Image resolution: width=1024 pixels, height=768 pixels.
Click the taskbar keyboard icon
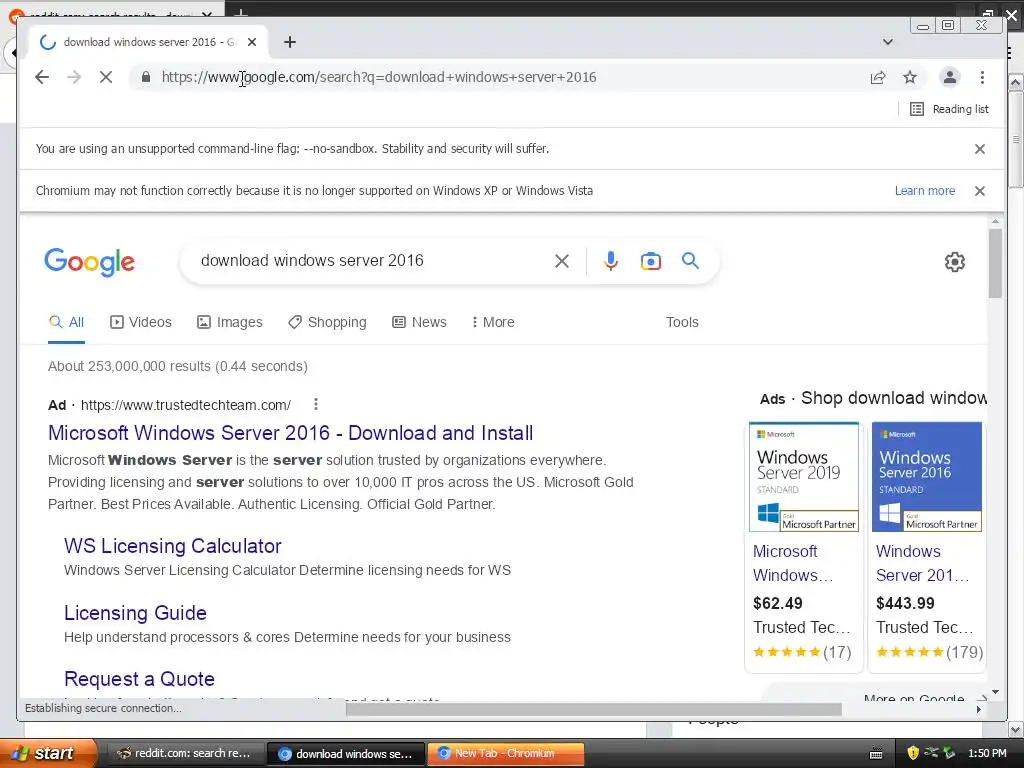tap(876, 754)
